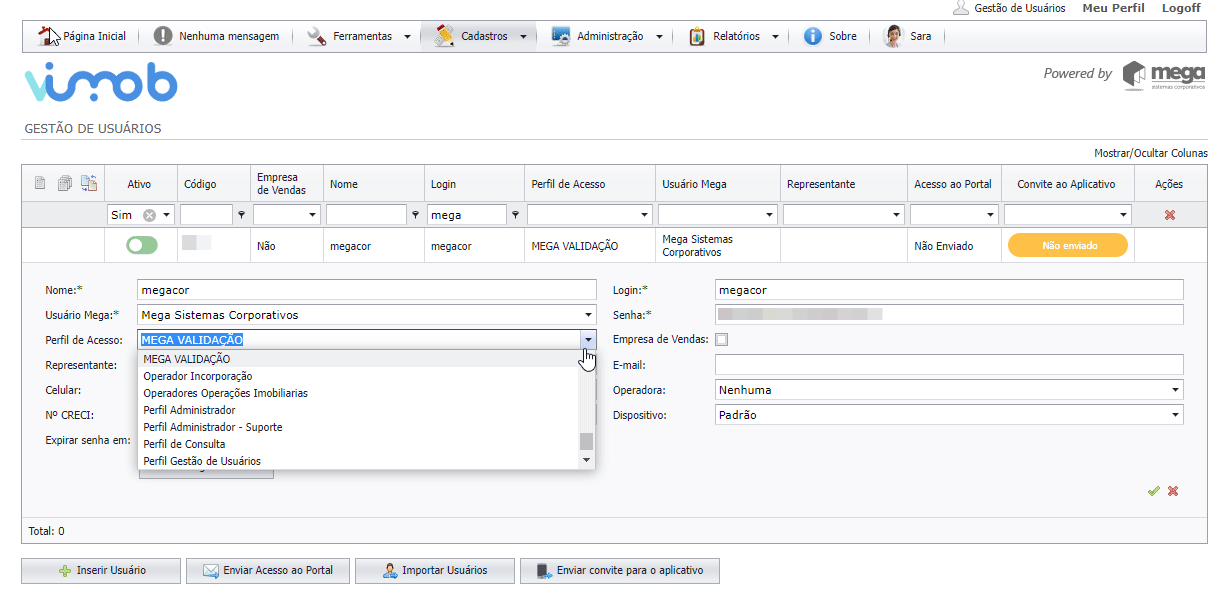Clear all filters with red X under Ações

click(1169, 215)
